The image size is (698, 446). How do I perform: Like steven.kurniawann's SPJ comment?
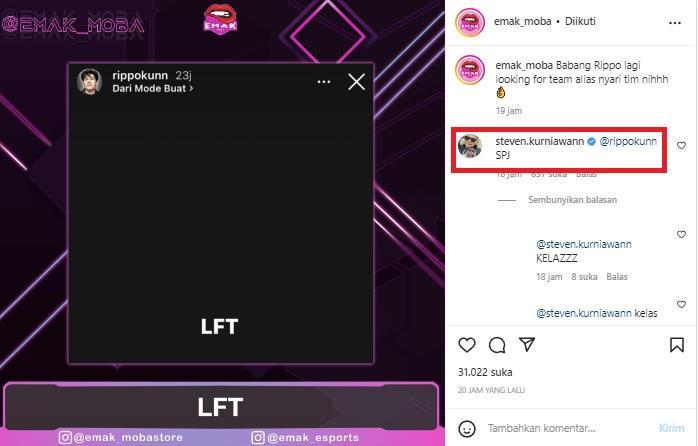681,146
